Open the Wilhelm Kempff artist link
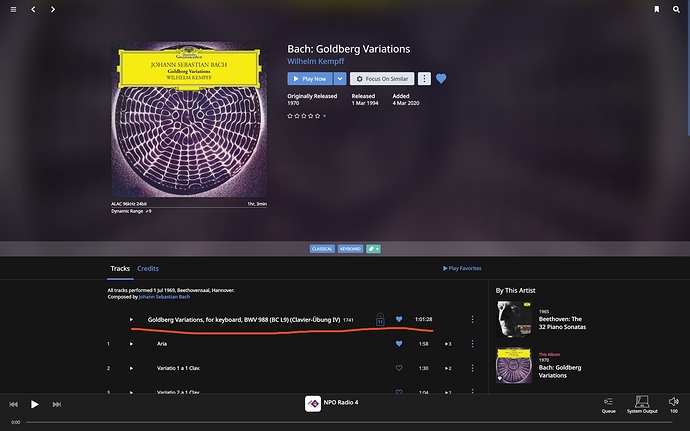The image size is (690, 431). point(316,61)
